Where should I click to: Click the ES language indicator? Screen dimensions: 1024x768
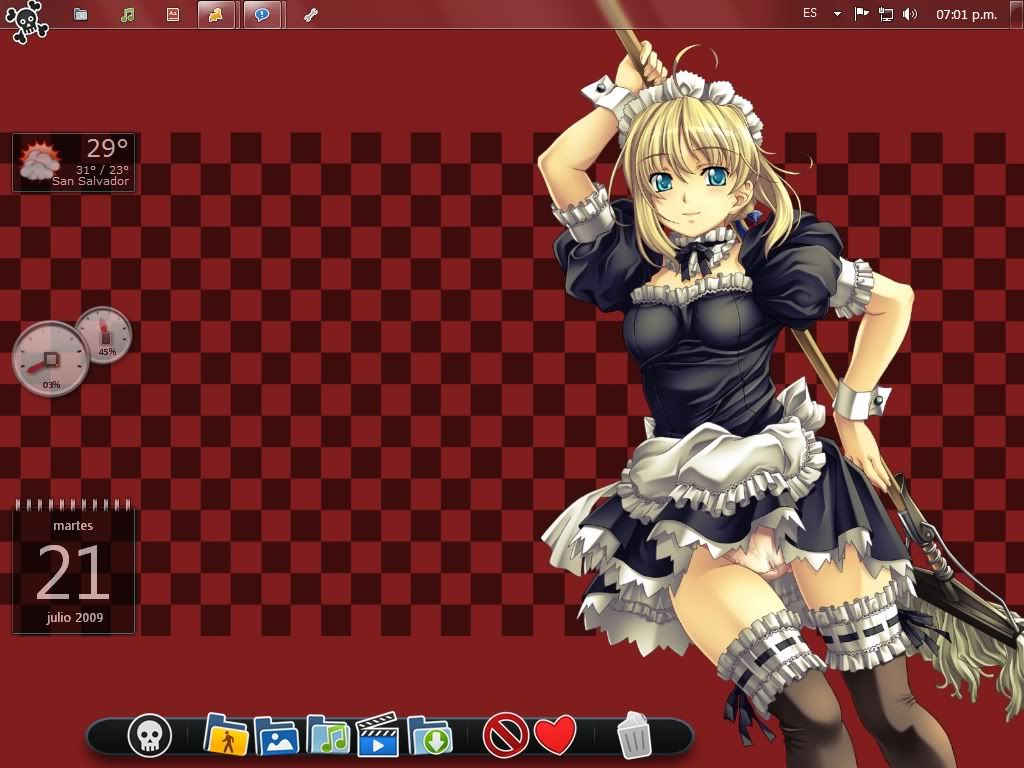click(x=810, y=13)
